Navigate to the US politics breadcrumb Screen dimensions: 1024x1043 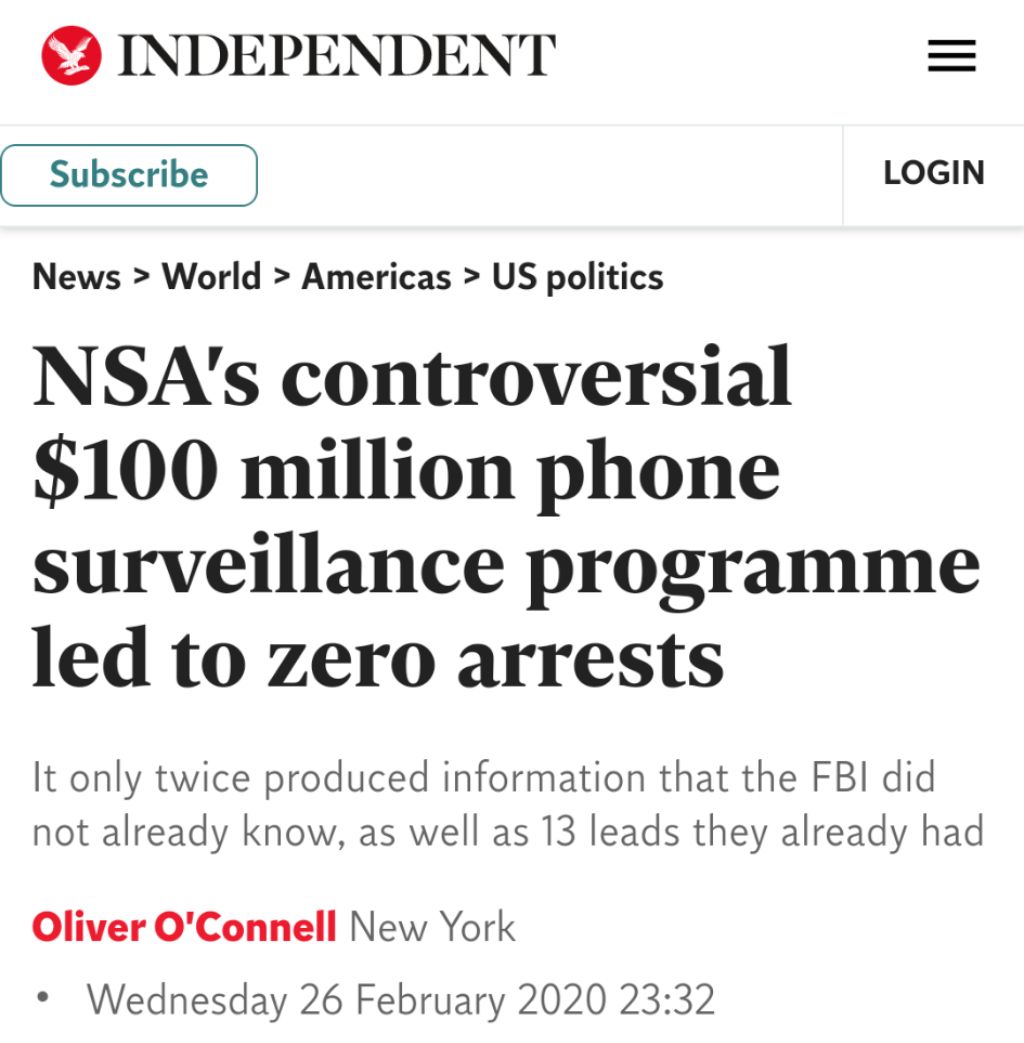click(x=577, y=277)
